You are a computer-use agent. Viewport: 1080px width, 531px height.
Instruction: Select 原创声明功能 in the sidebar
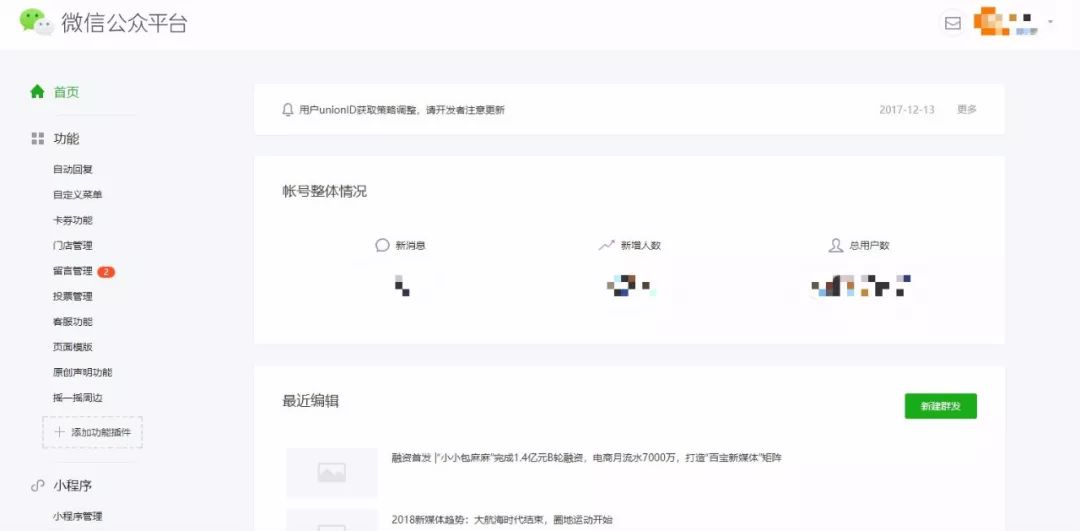point(83,373)
